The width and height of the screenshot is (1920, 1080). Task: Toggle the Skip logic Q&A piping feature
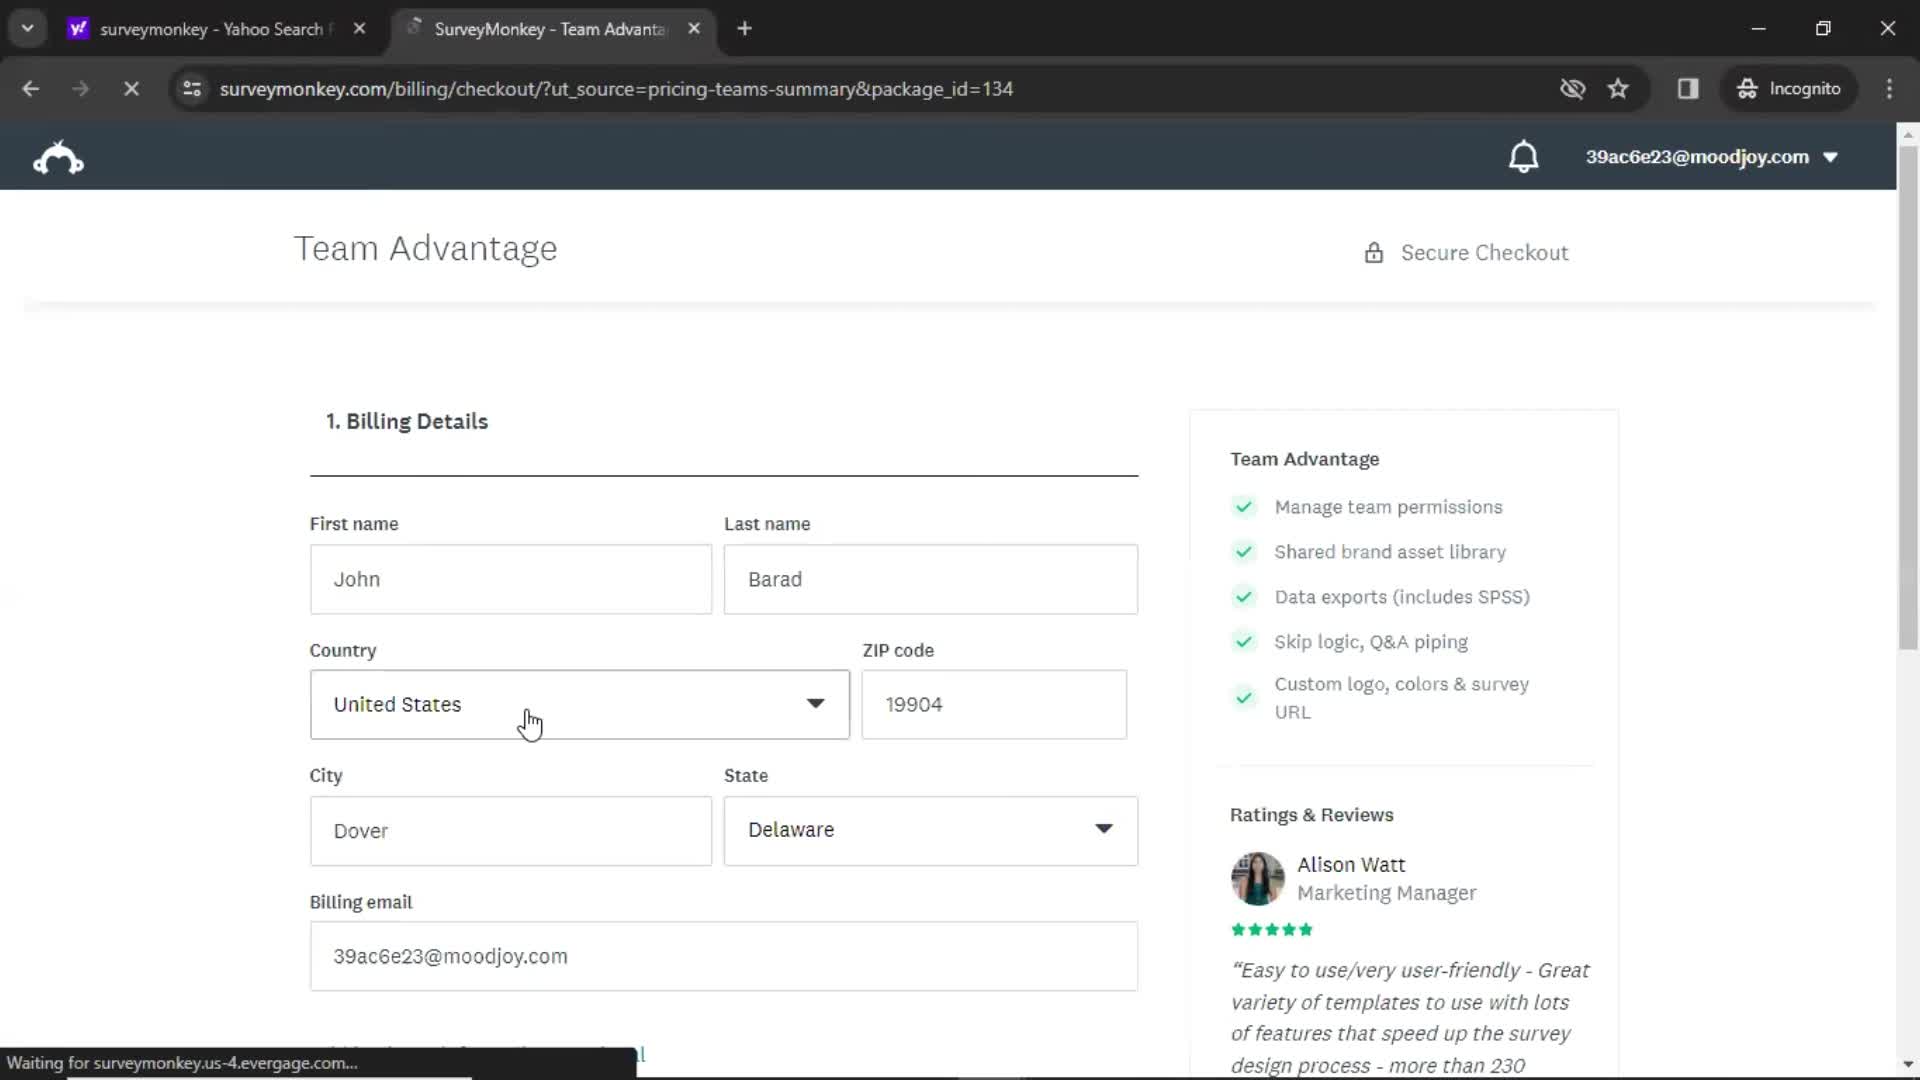pyautogui.click(x=1244, y=641)
